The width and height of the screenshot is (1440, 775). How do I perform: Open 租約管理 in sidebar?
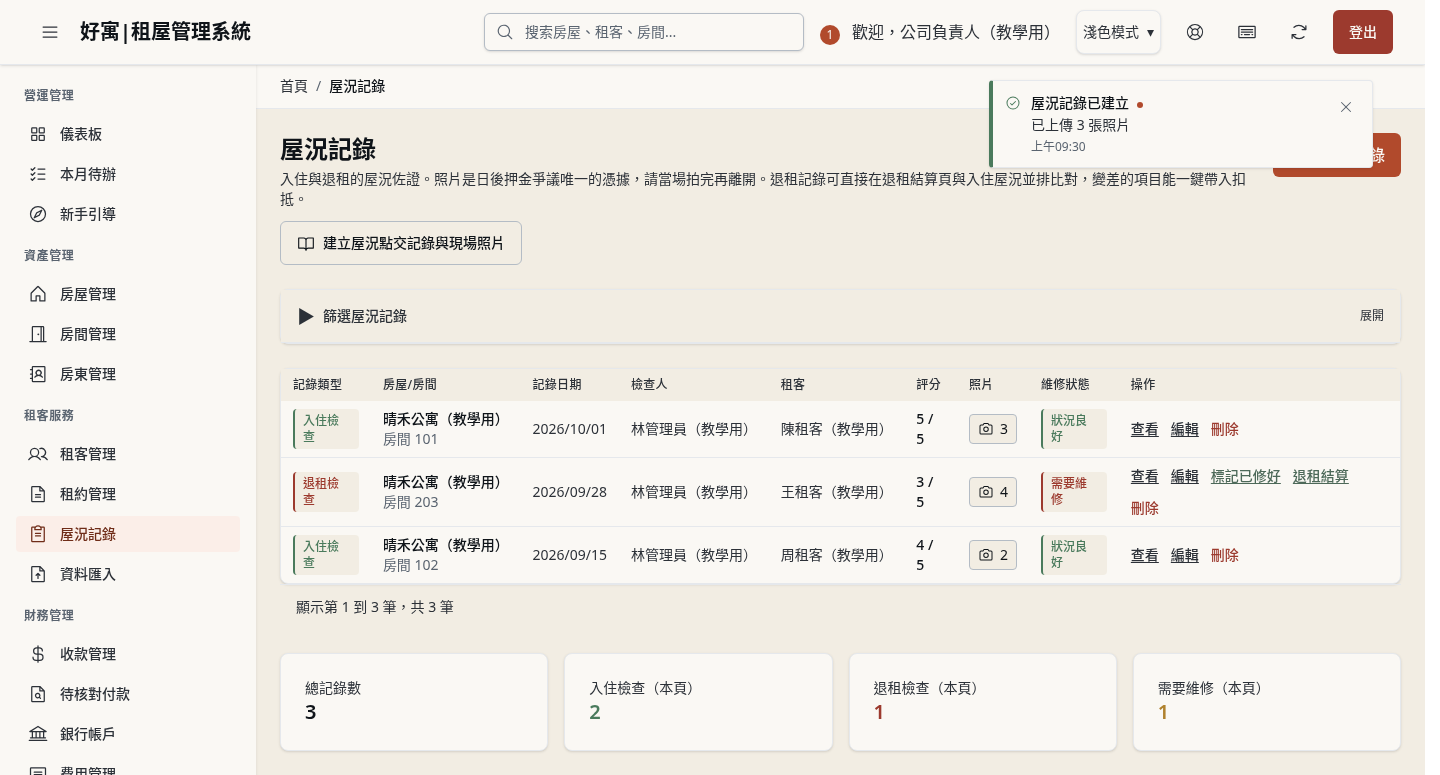(128, 494)
